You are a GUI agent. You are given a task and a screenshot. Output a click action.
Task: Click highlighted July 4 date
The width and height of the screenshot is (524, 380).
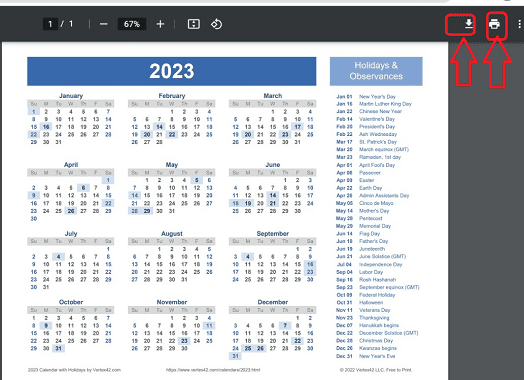[x=58, y=257]
